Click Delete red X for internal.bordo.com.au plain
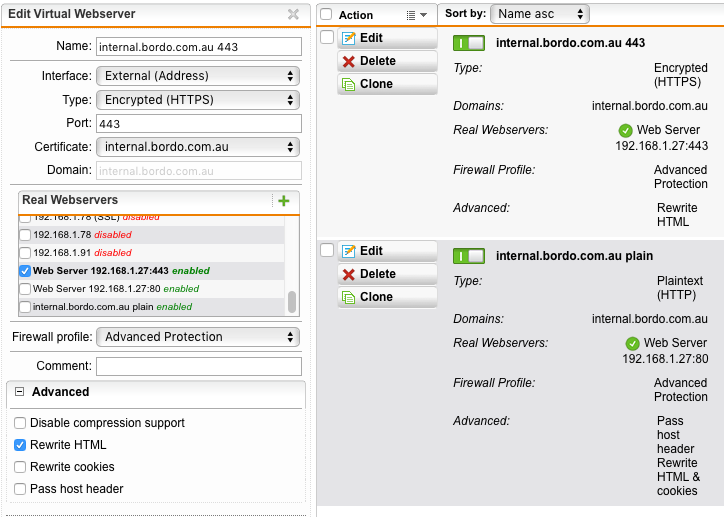This screenshot has height=517, width=724. coord(349,275)
